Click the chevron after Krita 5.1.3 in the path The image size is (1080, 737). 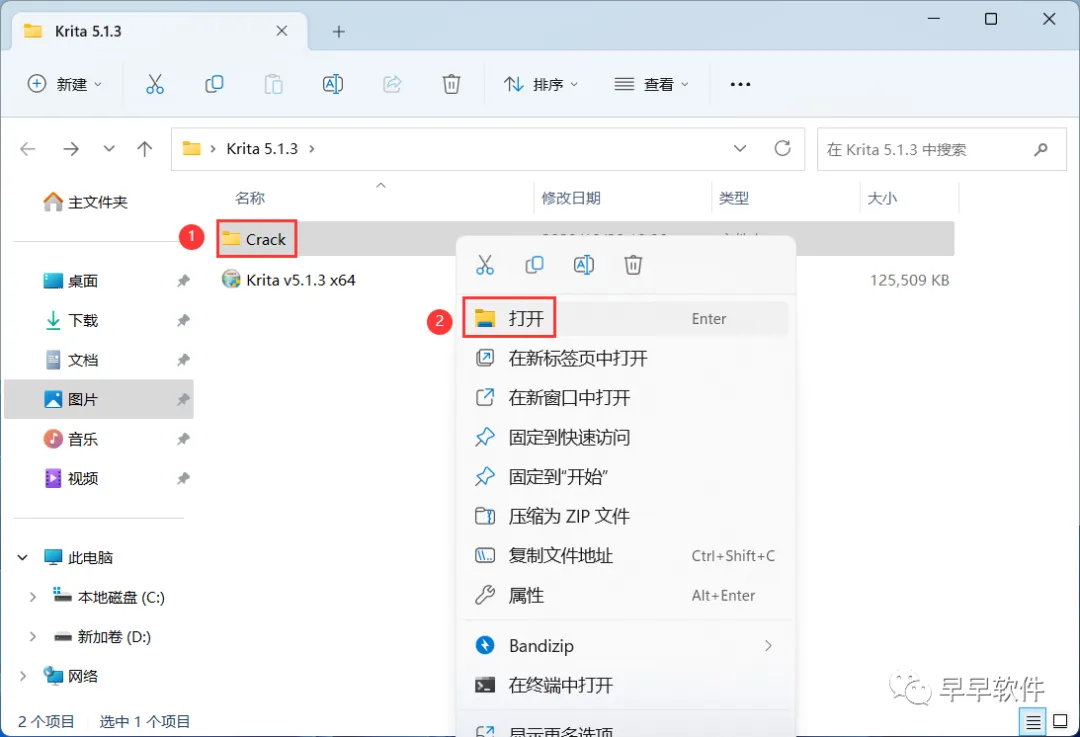312,149
